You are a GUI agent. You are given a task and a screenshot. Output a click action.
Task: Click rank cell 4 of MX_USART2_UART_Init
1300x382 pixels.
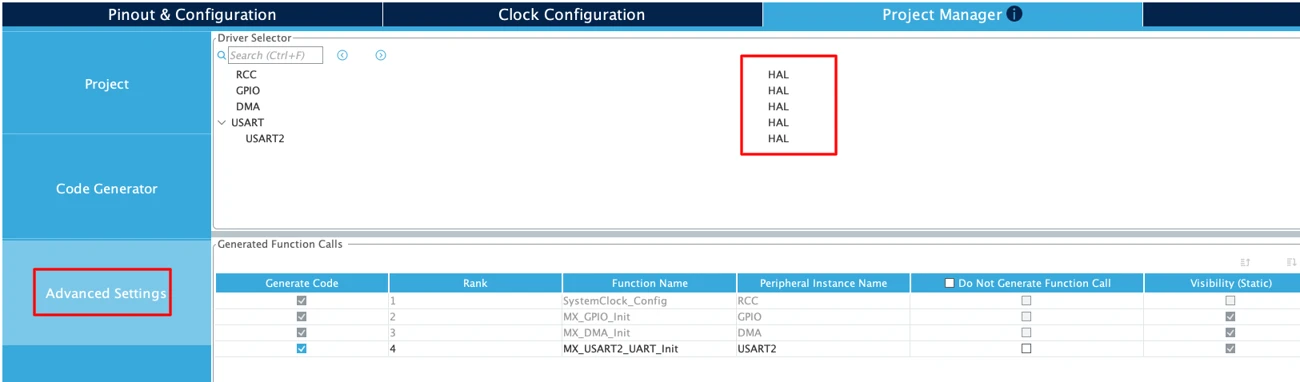tap(476, 348)
